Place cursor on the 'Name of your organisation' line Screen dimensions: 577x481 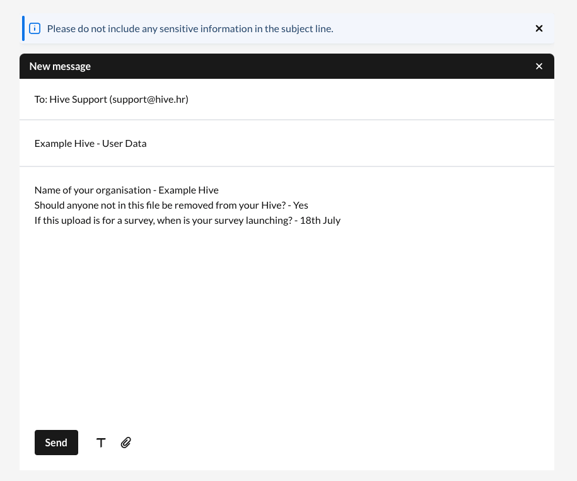tap(126, 190)
